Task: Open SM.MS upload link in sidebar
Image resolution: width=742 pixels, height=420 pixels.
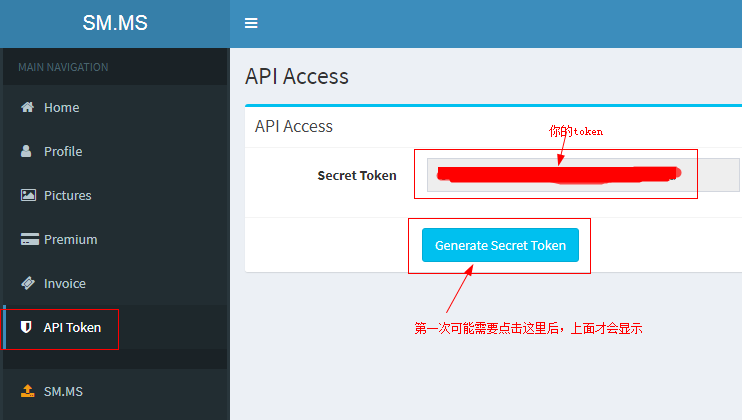Action: click(x=115, y=391)
